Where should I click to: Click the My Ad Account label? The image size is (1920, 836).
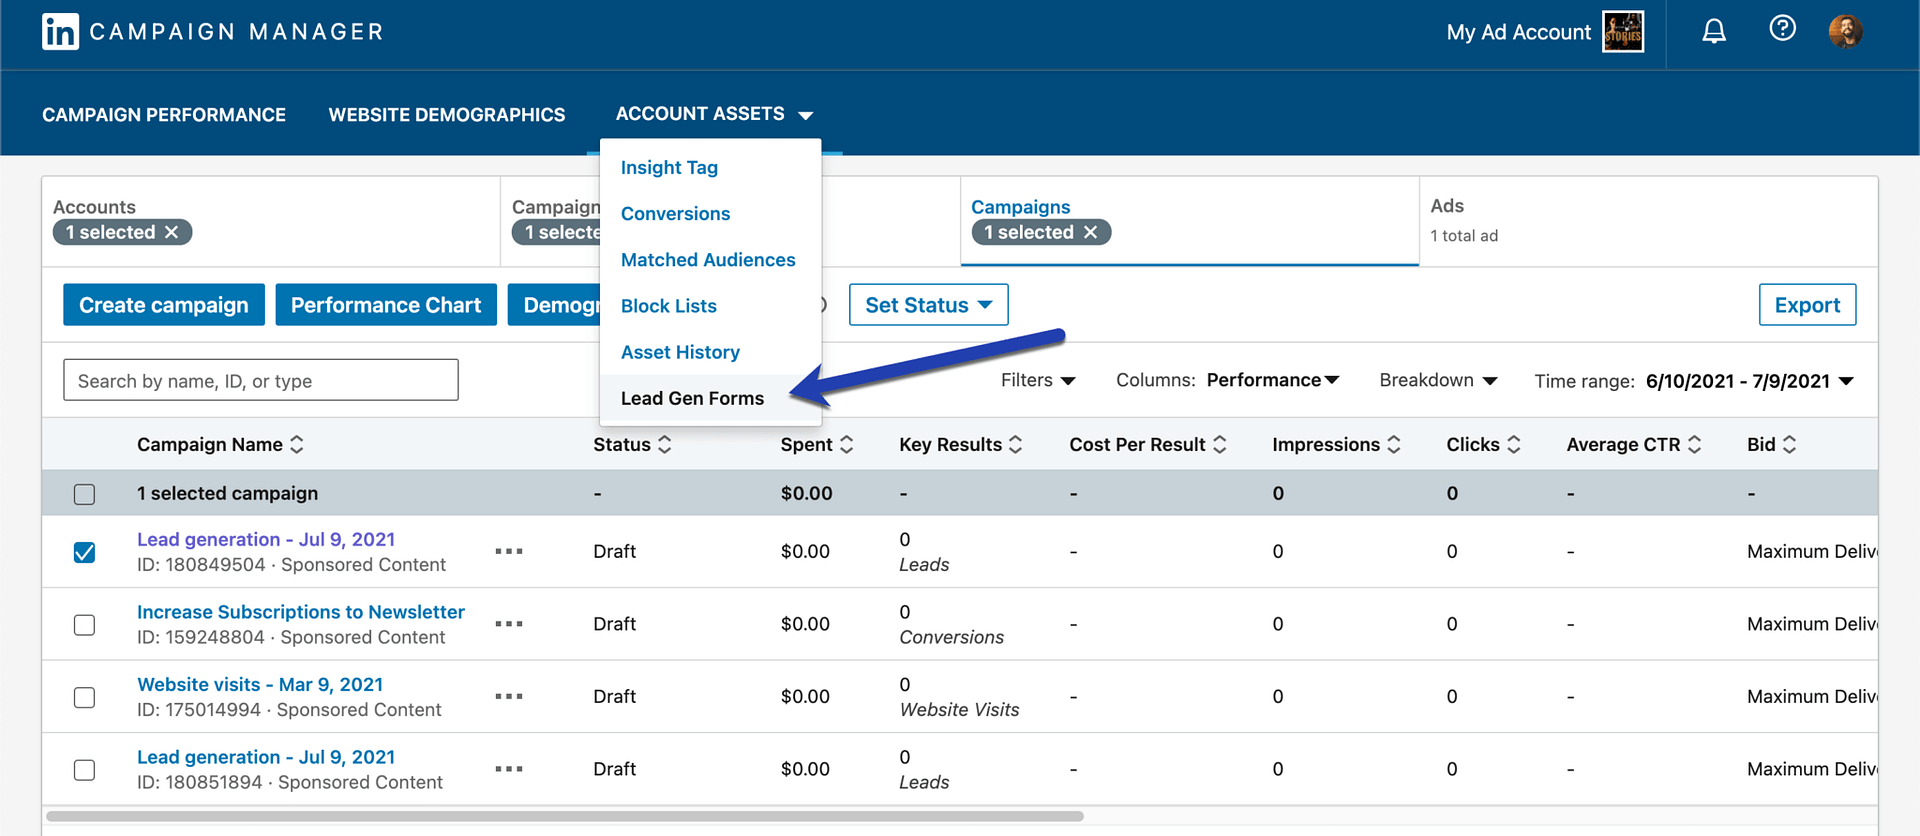[1518, 32]
